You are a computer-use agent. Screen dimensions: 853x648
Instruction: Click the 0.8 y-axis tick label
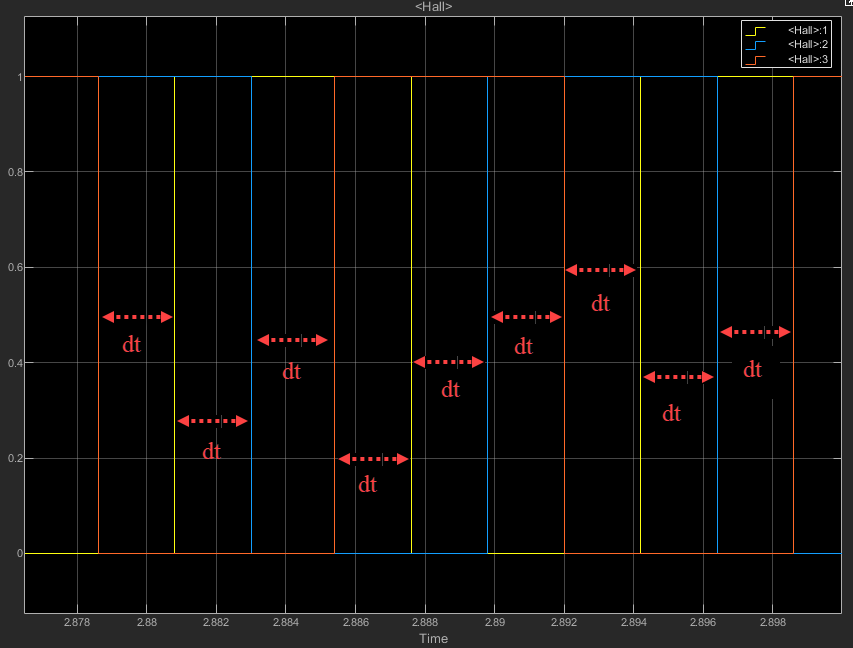coord(10,172)
